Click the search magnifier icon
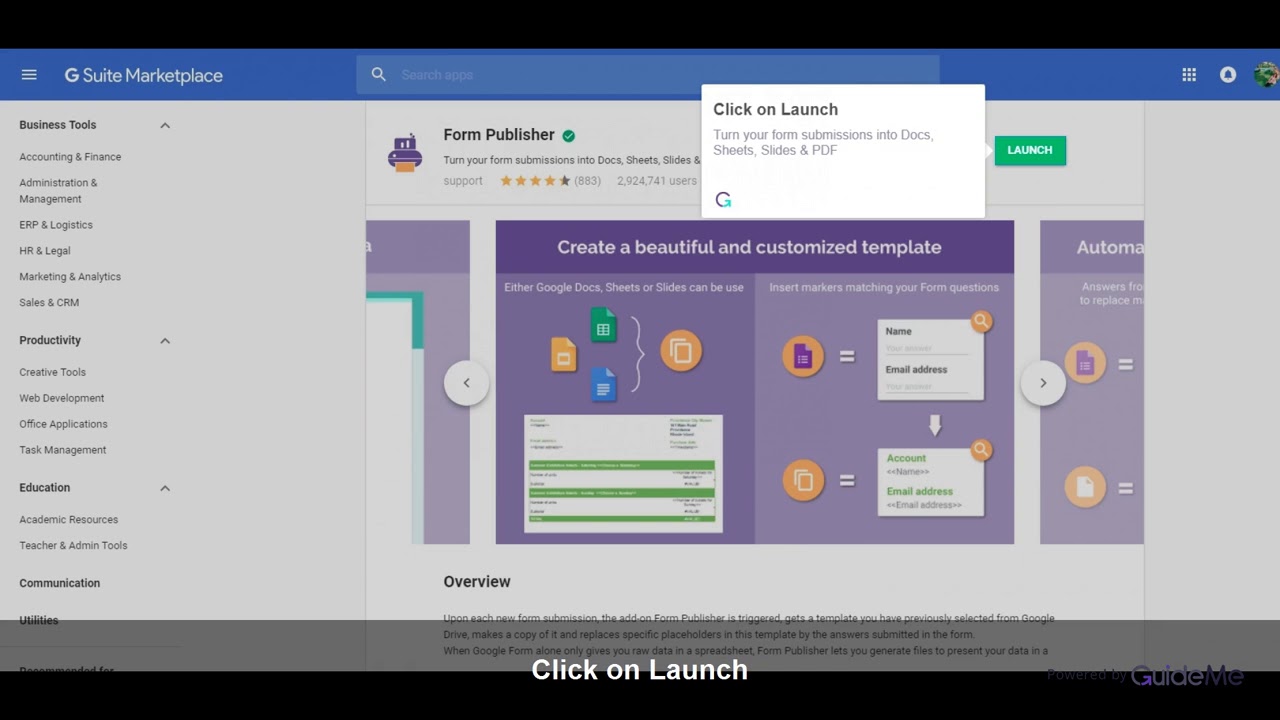 point(378,75)
